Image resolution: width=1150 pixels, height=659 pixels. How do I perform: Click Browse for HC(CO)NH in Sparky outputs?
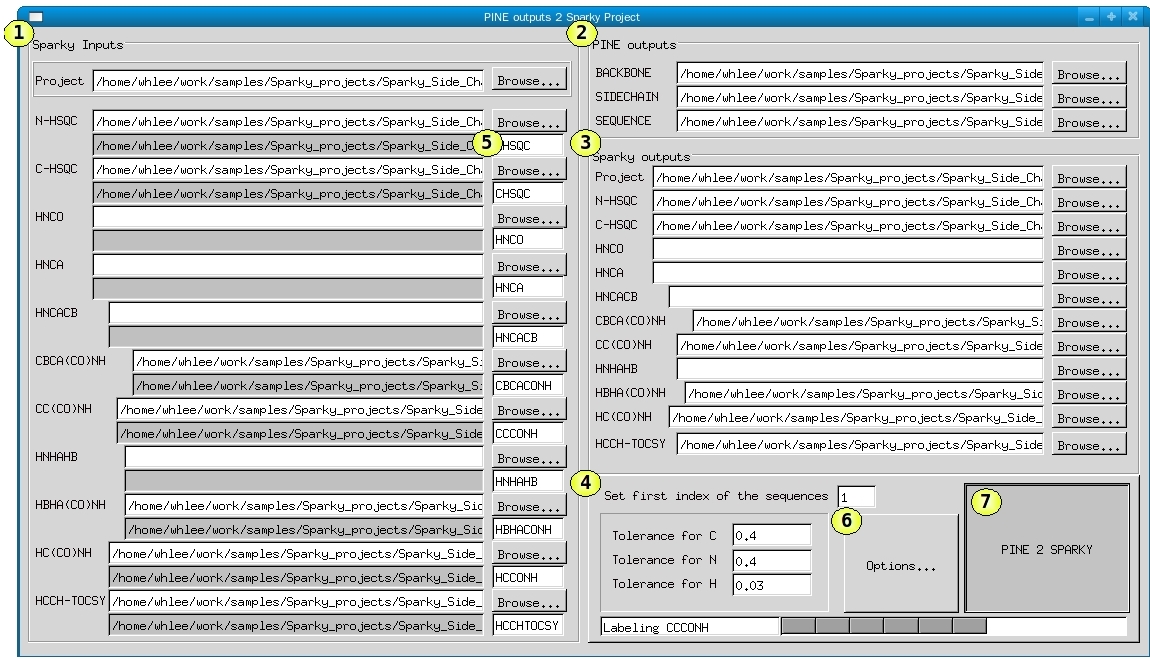click(x=1089, y=419)
